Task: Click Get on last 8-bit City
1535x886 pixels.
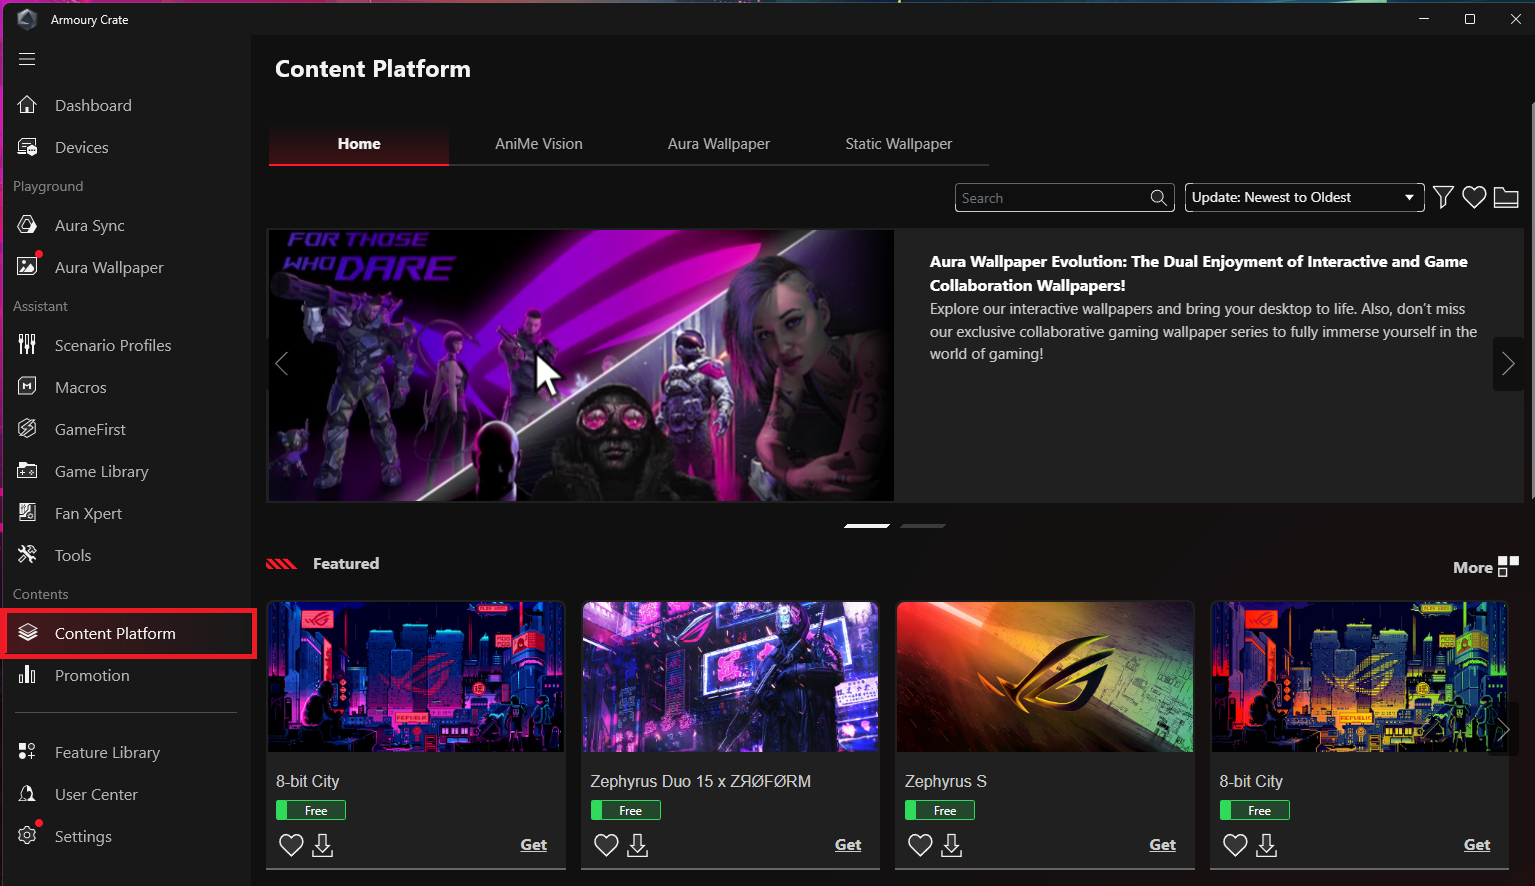Action: point(1477,845)
